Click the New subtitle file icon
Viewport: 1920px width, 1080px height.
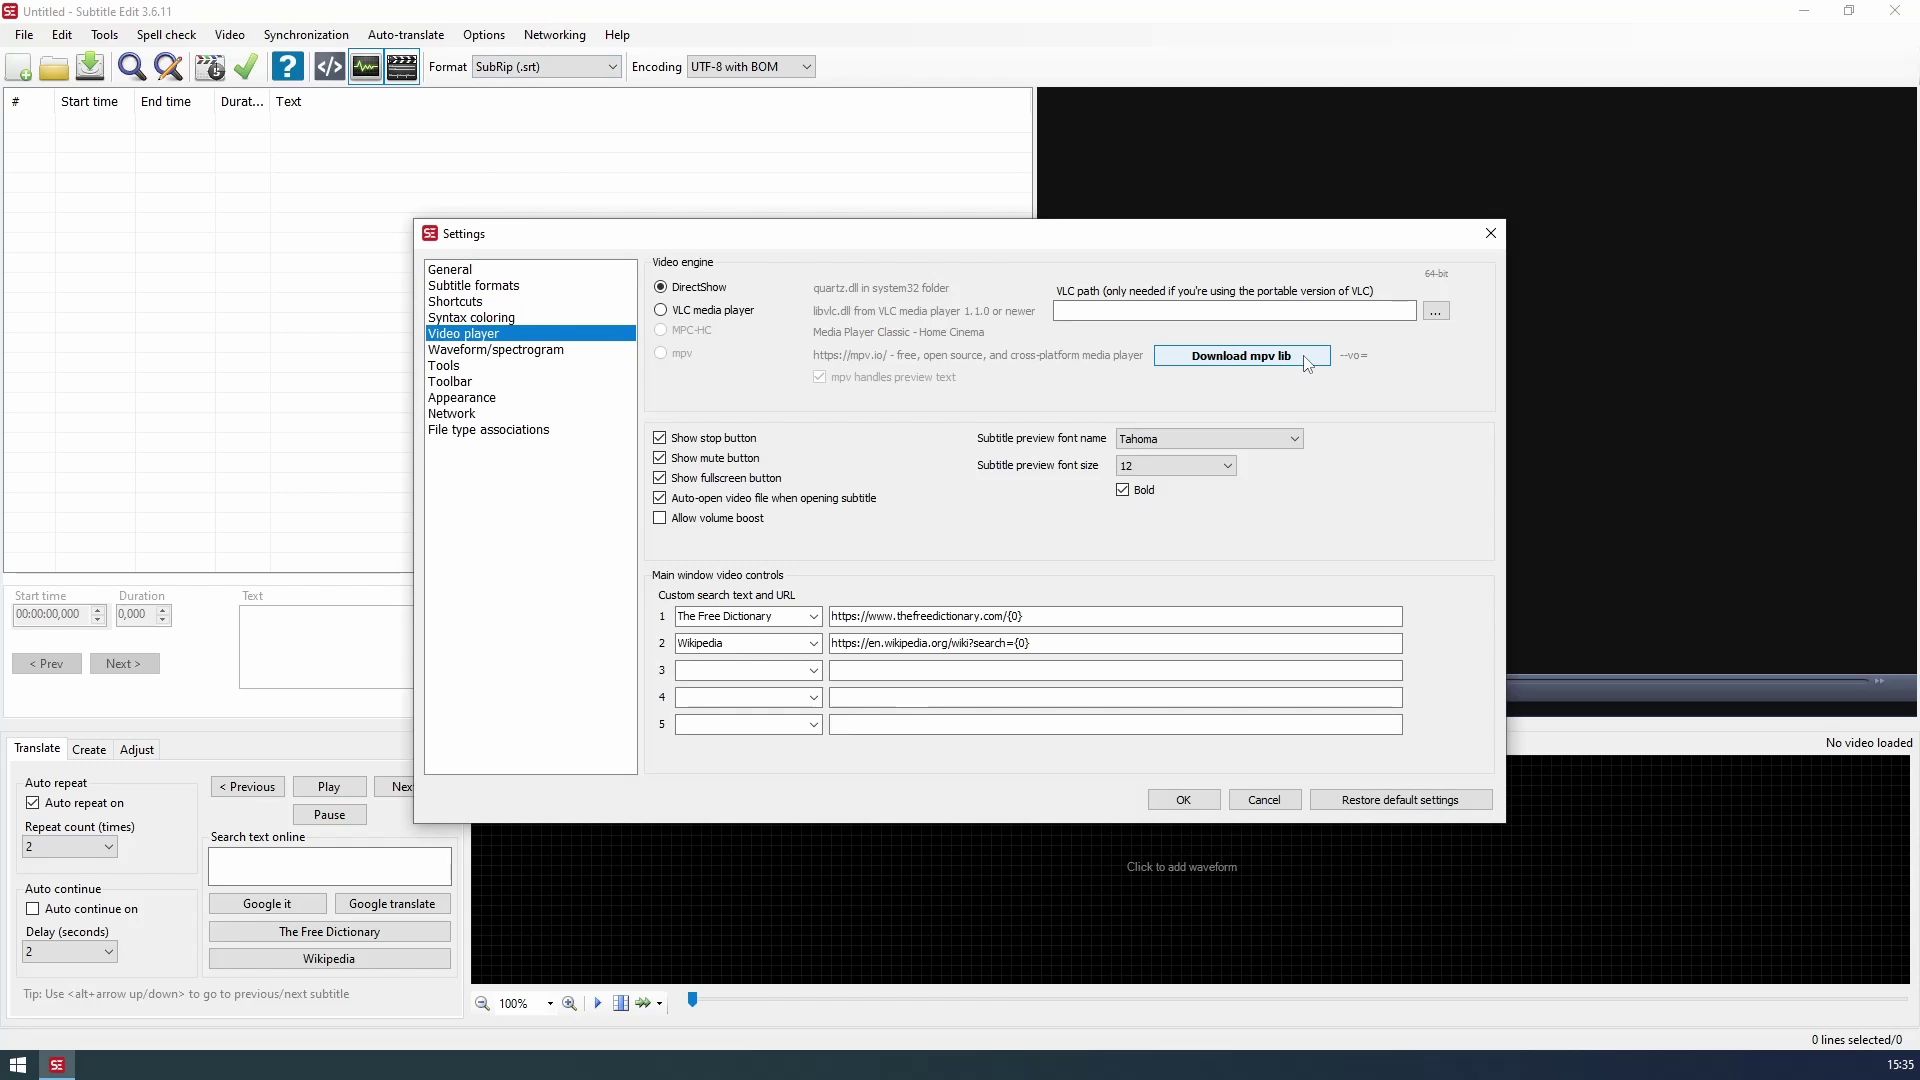click(x=19, y=67)
